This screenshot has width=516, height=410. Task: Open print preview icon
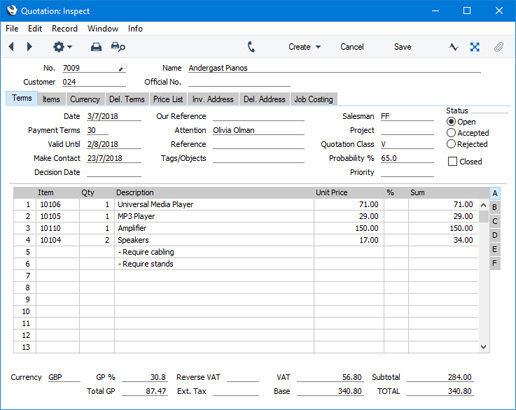pos(118,47)
